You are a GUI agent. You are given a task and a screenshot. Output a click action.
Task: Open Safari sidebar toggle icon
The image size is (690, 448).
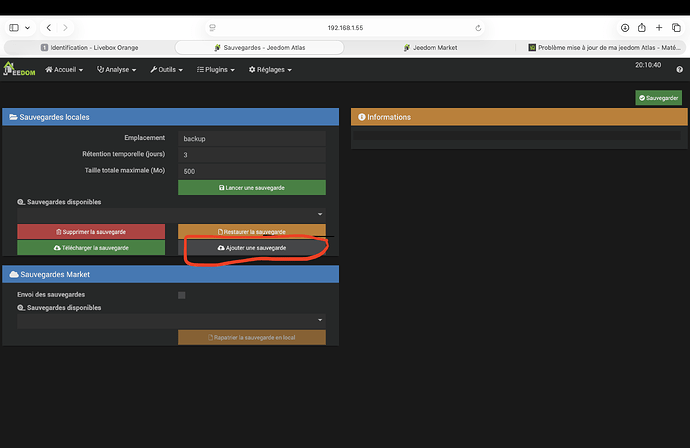pyautogui.click(x=14, y=28)
